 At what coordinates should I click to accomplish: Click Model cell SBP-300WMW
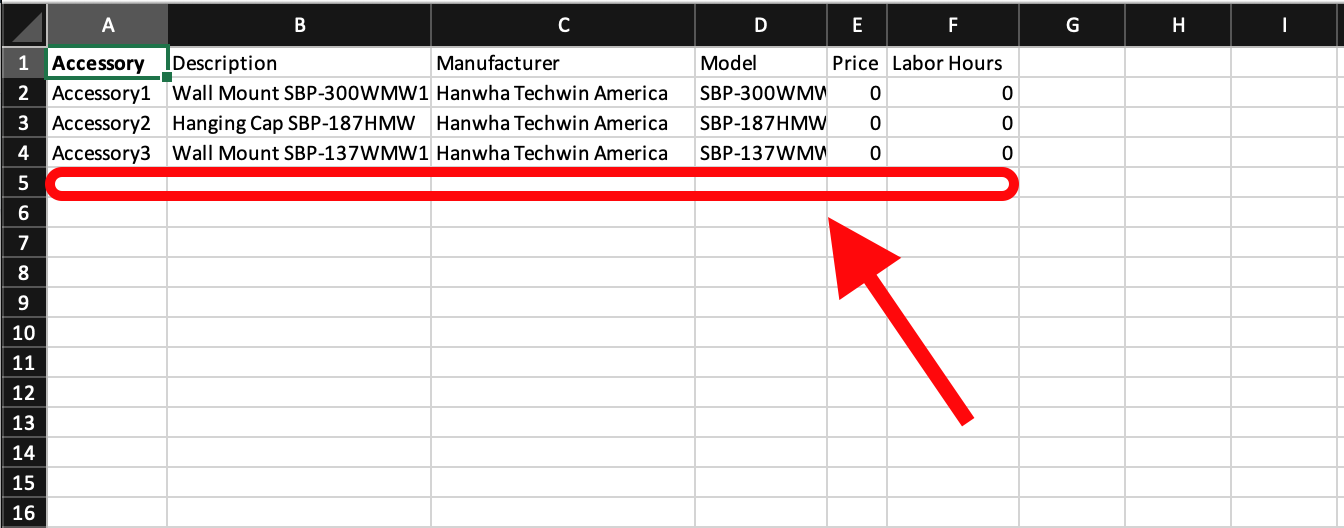762,93
